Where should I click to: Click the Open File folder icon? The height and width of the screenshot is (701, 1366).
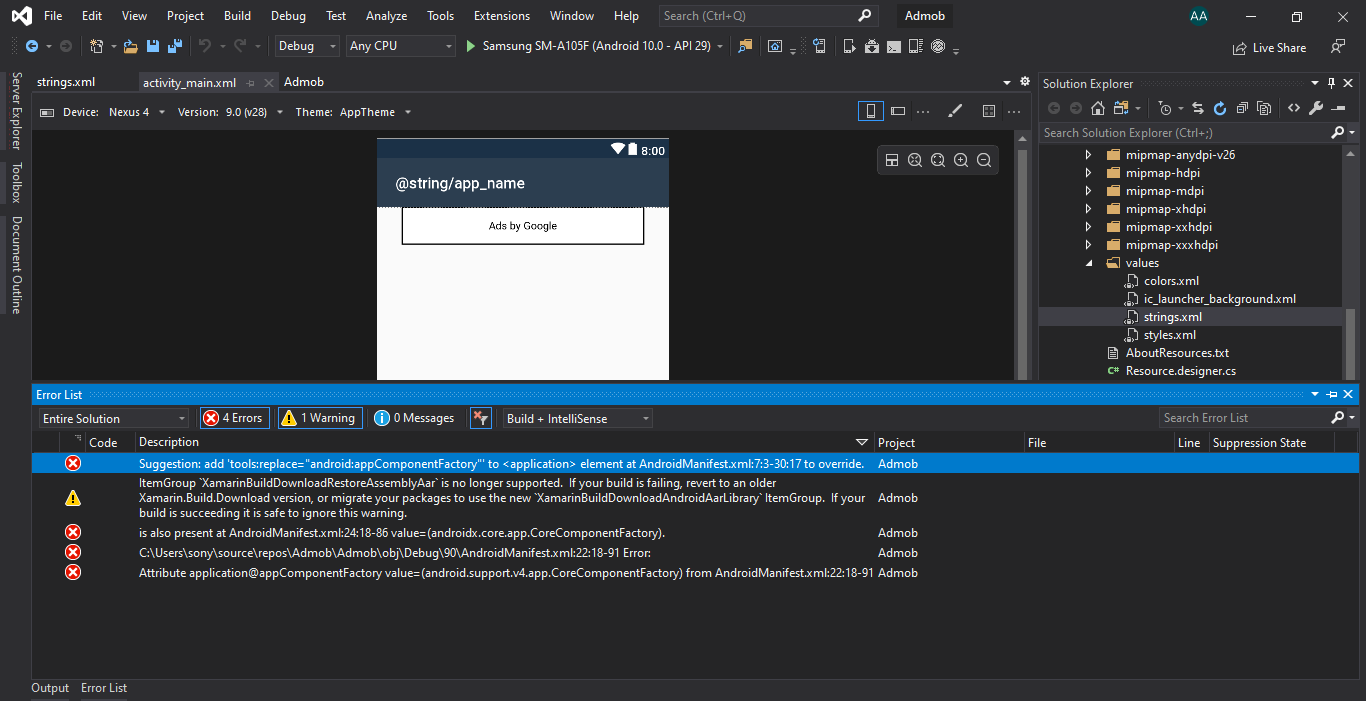point(130,46)
